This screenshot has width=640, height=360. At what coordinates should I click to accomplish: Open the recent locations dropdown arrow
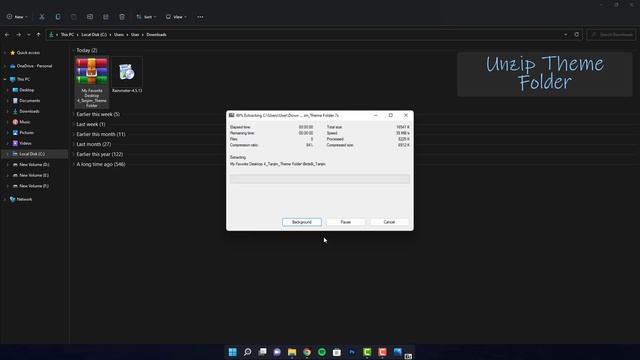pos(29,35)
